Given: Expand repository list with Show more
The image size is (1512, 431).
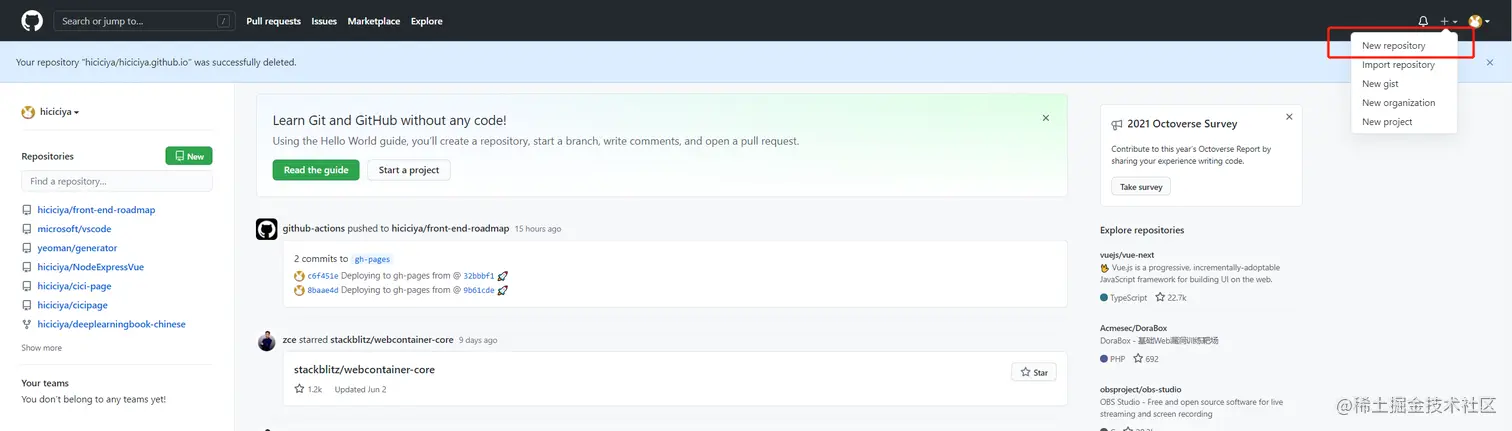Looking at the screenshot, I should coord(41,348).
